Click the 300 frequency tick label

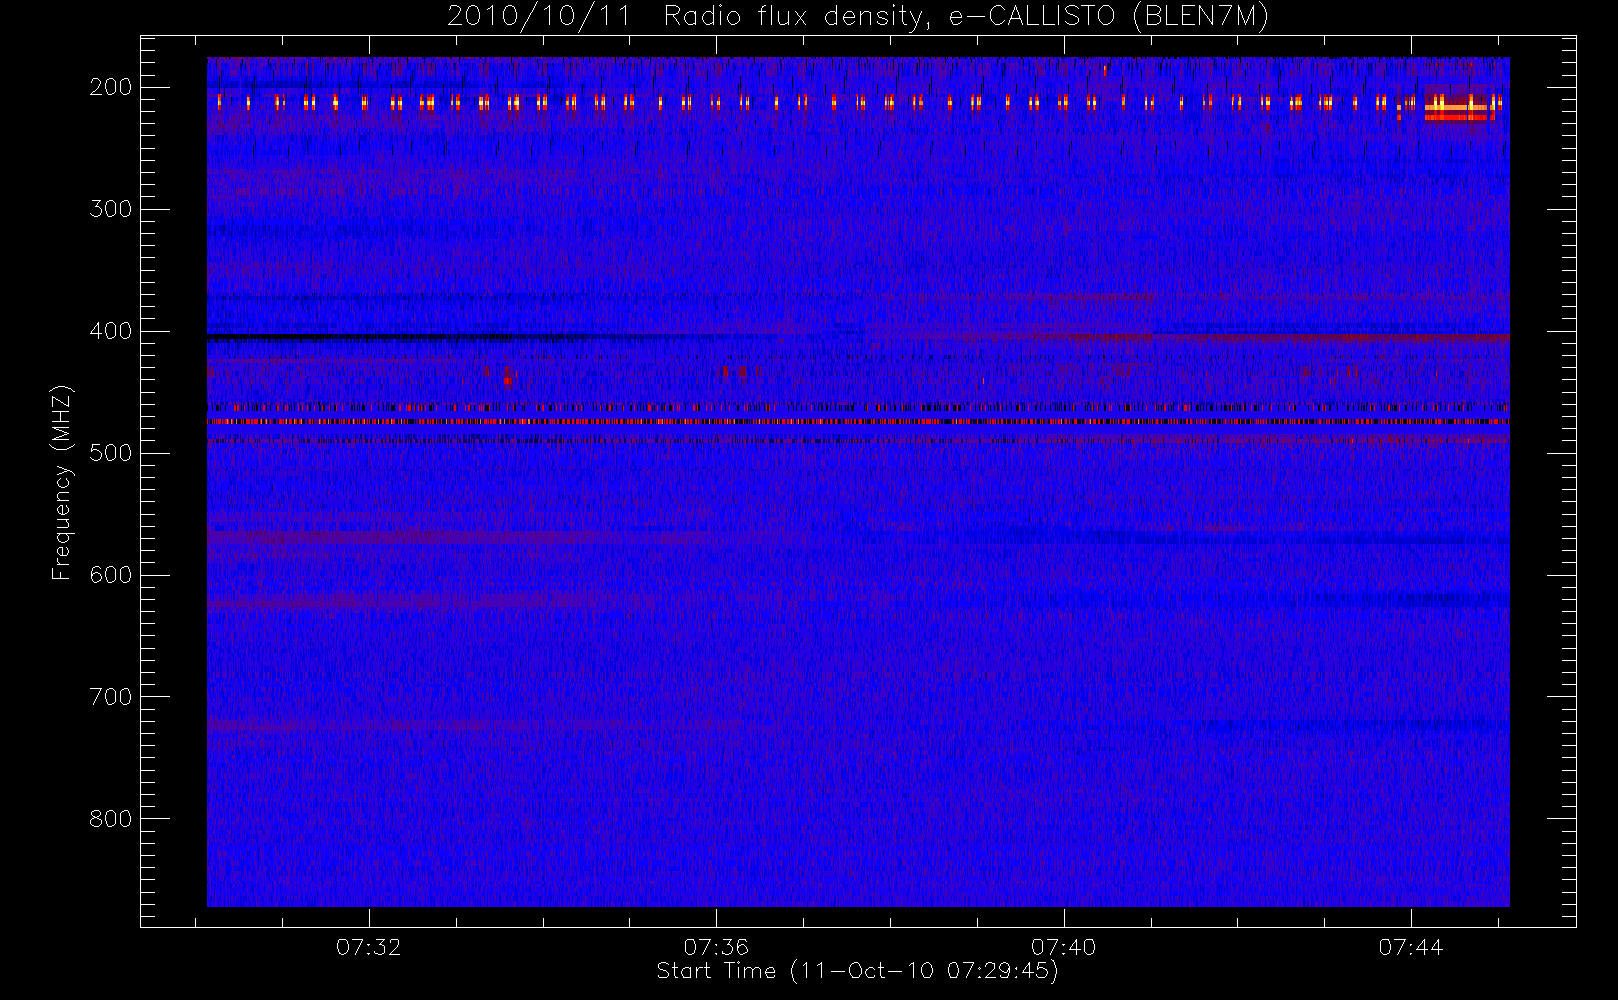[110, 209]
